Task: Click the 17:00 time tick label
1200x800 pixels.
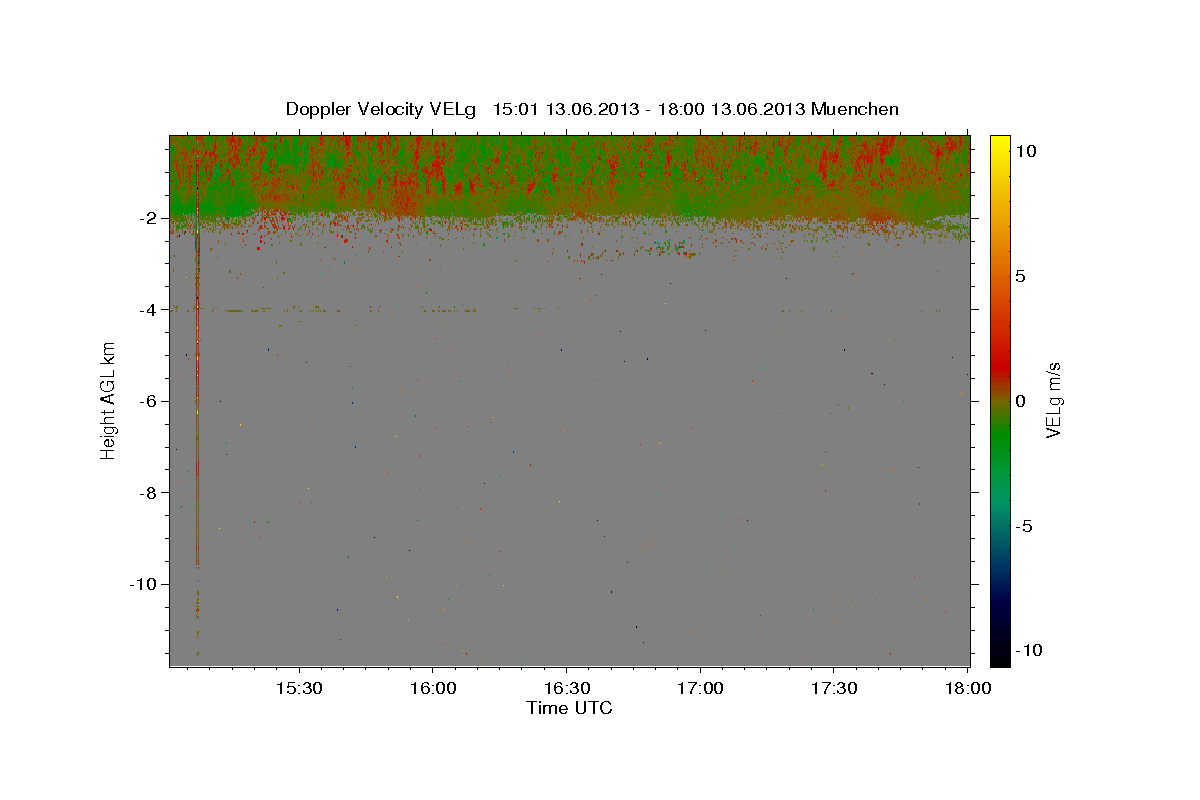Action: coord(701,689)
